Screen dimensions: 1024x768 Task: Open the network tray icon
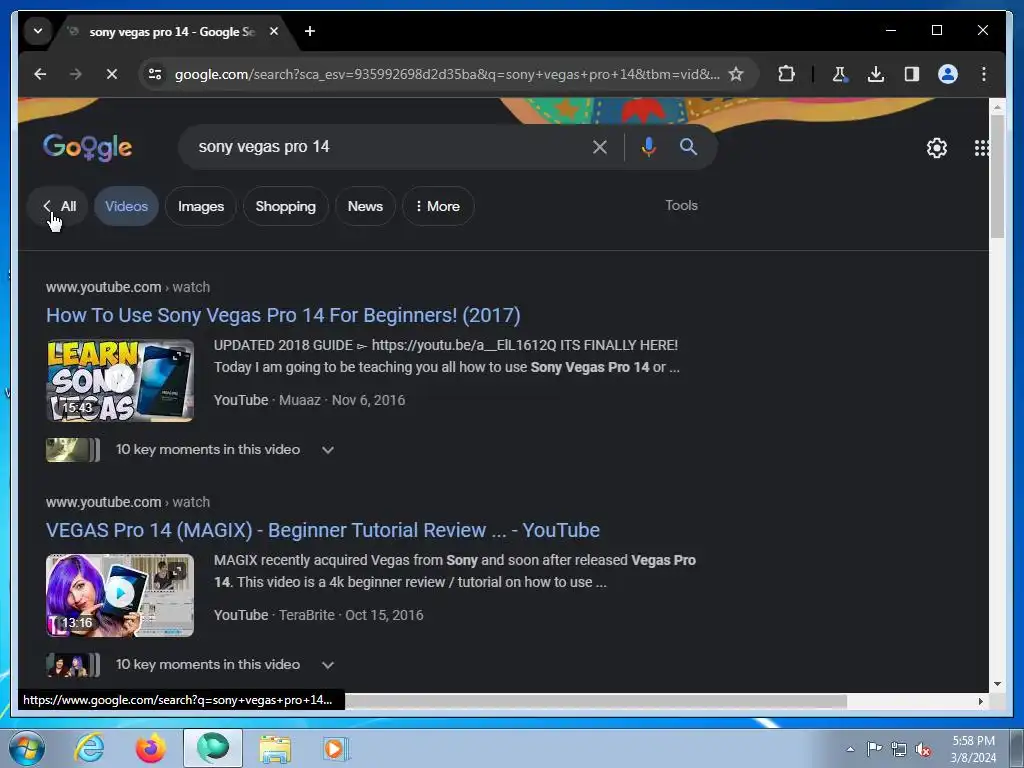(x=899, y=749)
